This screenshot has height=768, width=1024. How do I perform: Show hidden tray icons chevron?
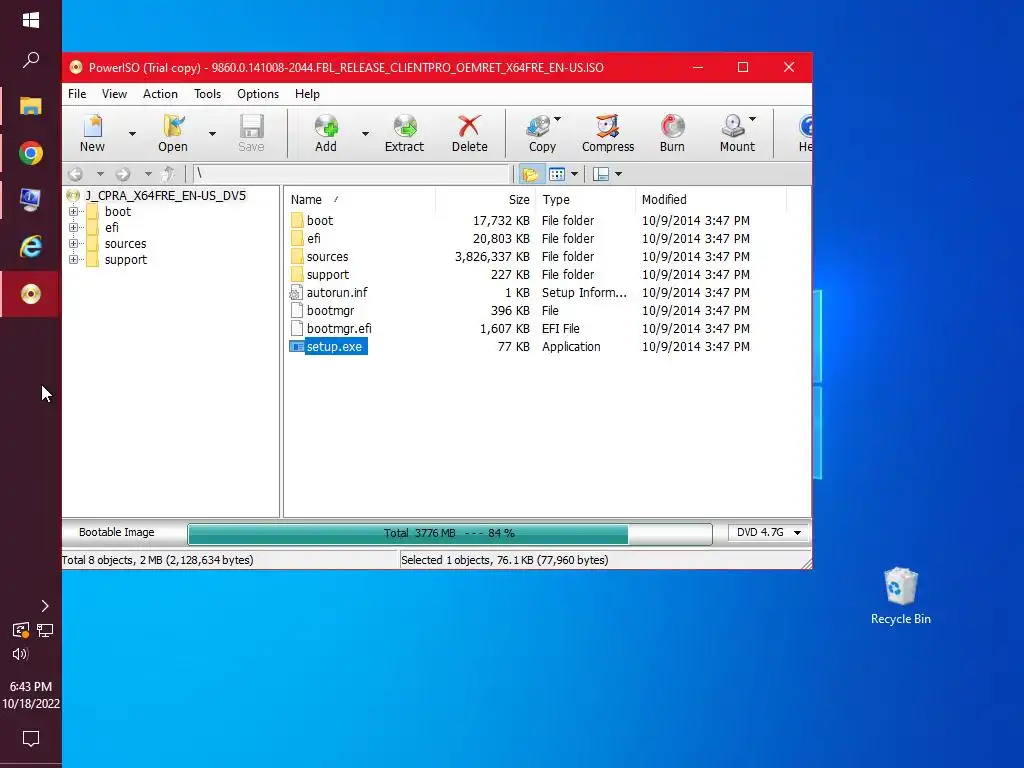click(44, 606)
